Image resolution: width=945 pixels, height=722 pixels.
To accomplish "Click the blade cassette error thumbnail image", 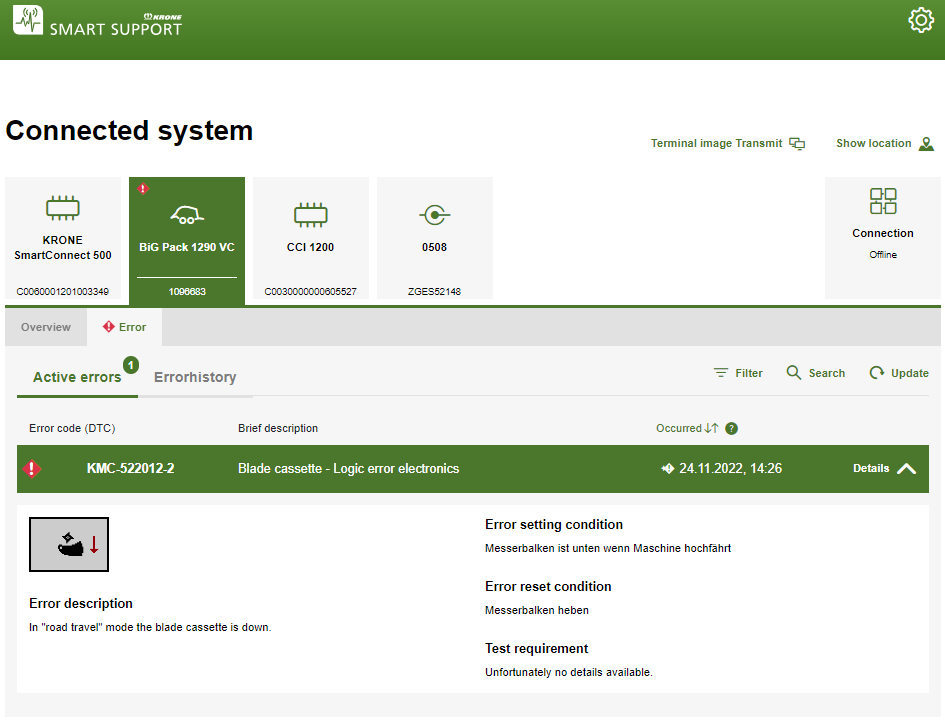I will pyautogui.click(x=69, y=544).
